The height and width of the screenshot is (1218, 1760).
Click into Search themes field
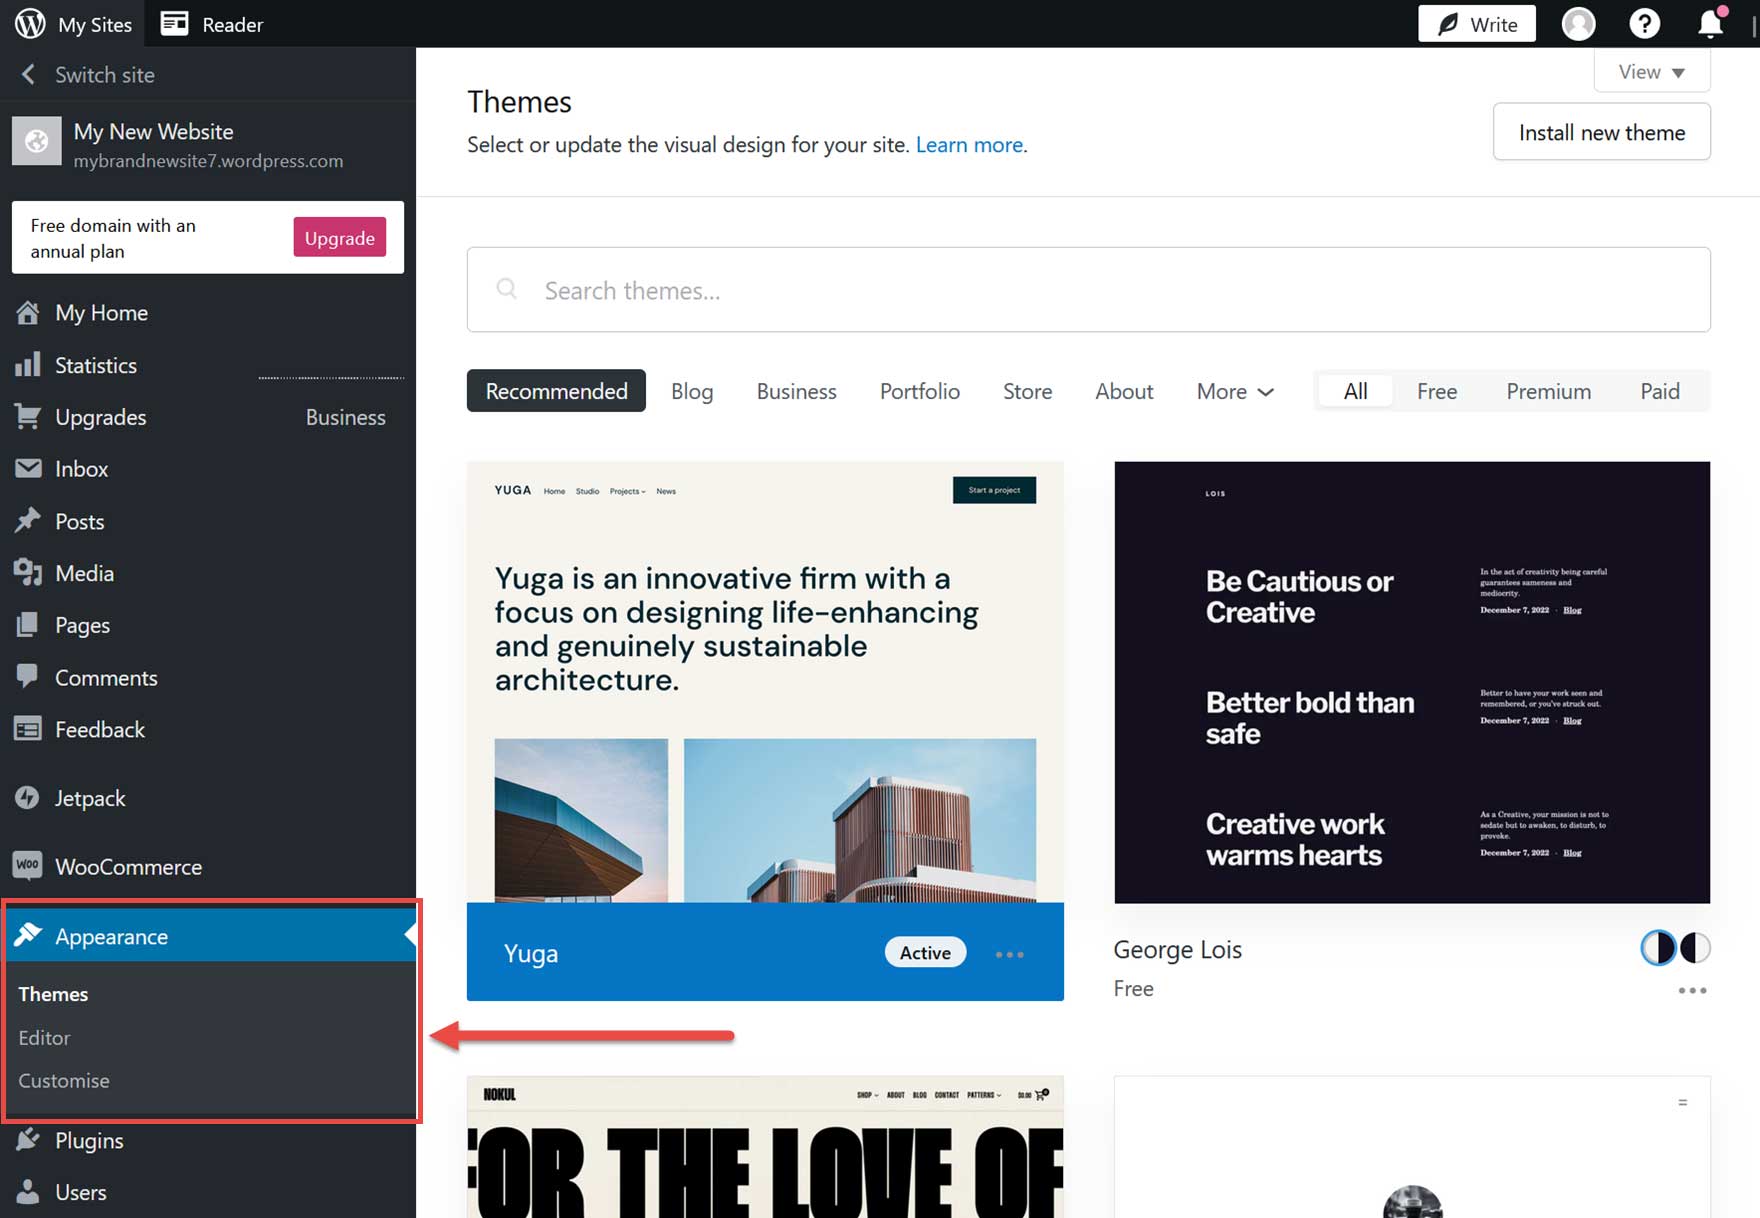pos(1088,290)
